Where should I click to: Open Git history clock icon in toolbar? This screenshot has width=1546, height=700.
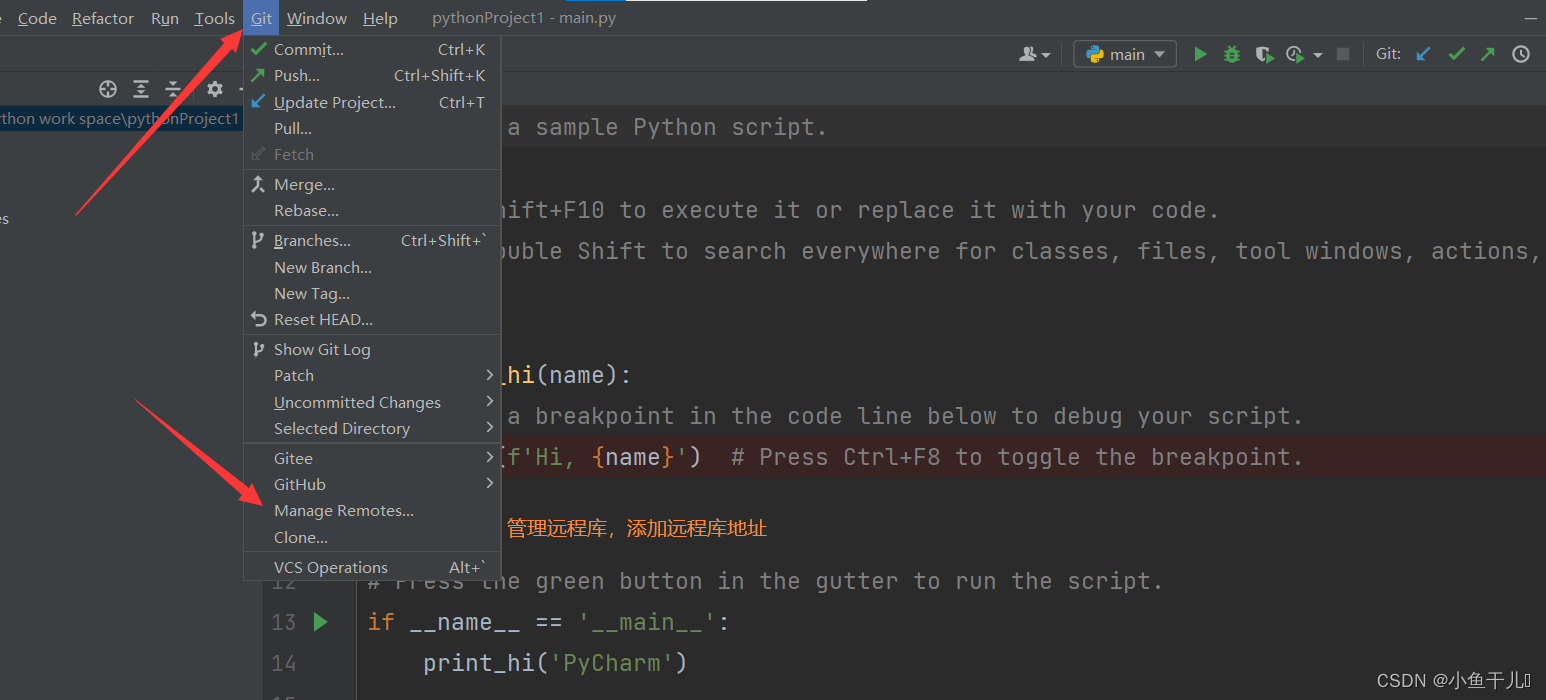(x=1521, y=54)
